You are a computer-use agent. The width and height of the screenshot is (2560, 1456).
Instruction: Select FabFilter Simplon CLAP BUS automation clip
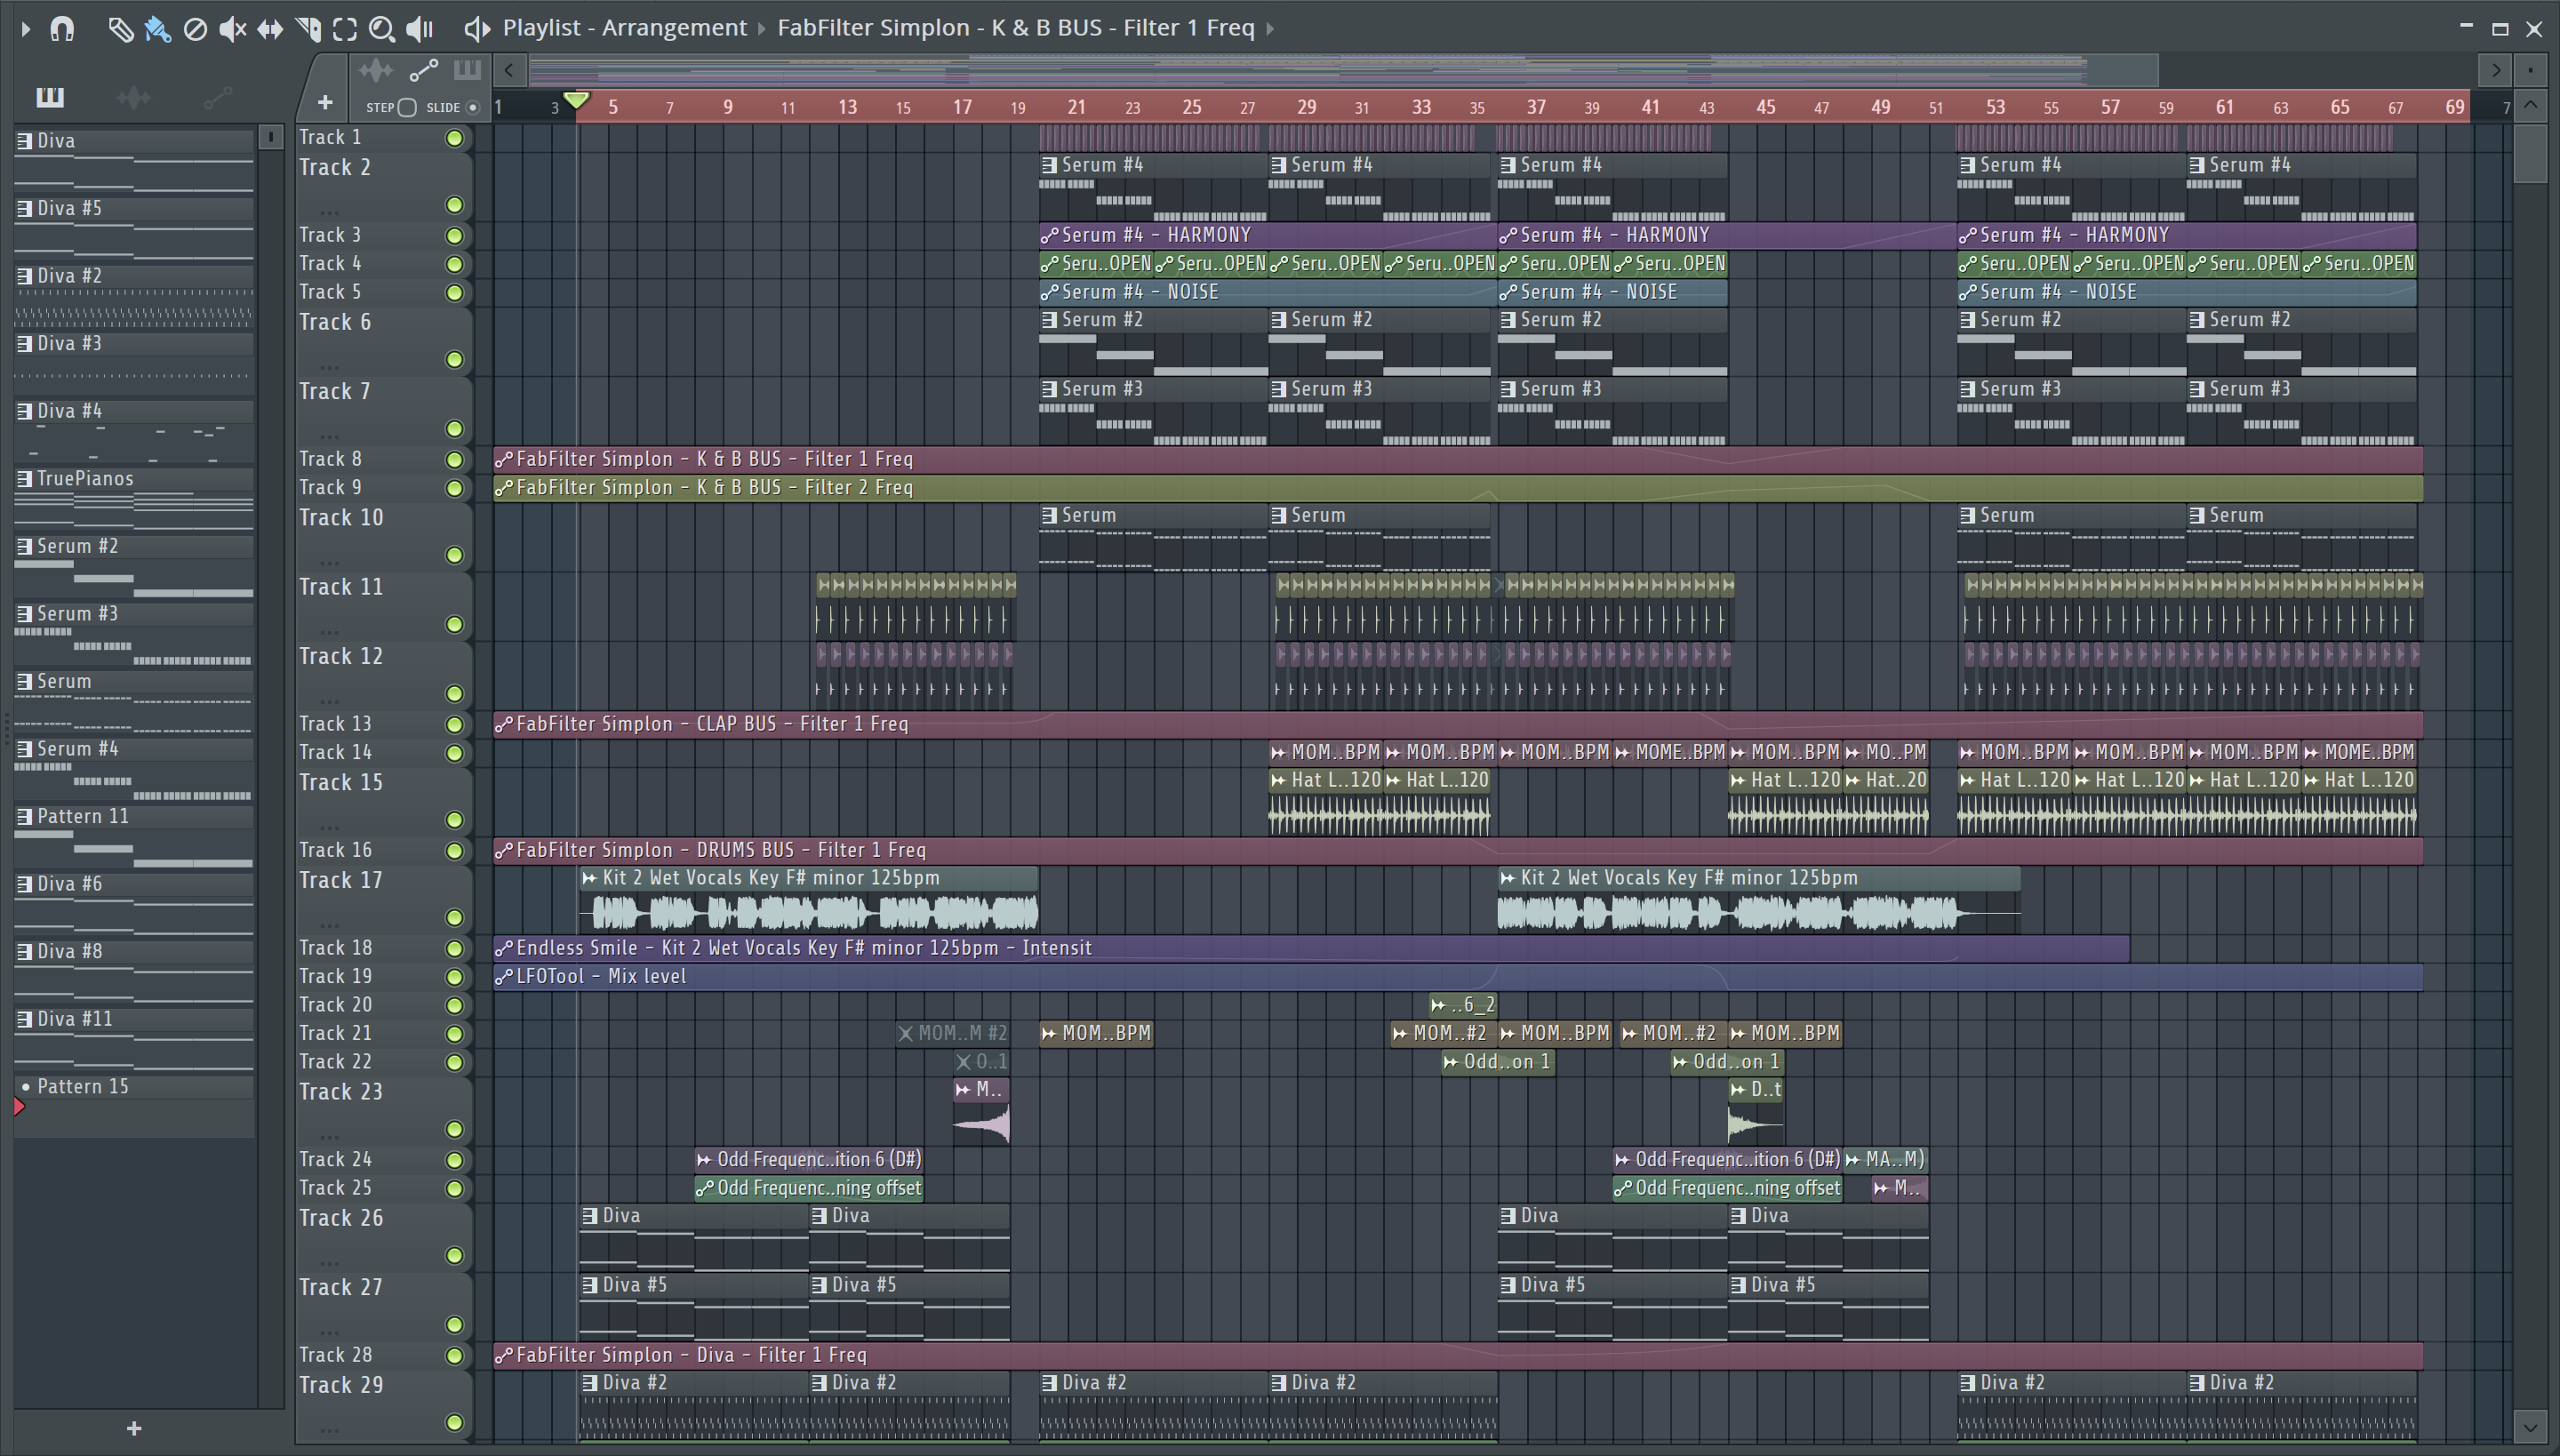click(1458, 725)
